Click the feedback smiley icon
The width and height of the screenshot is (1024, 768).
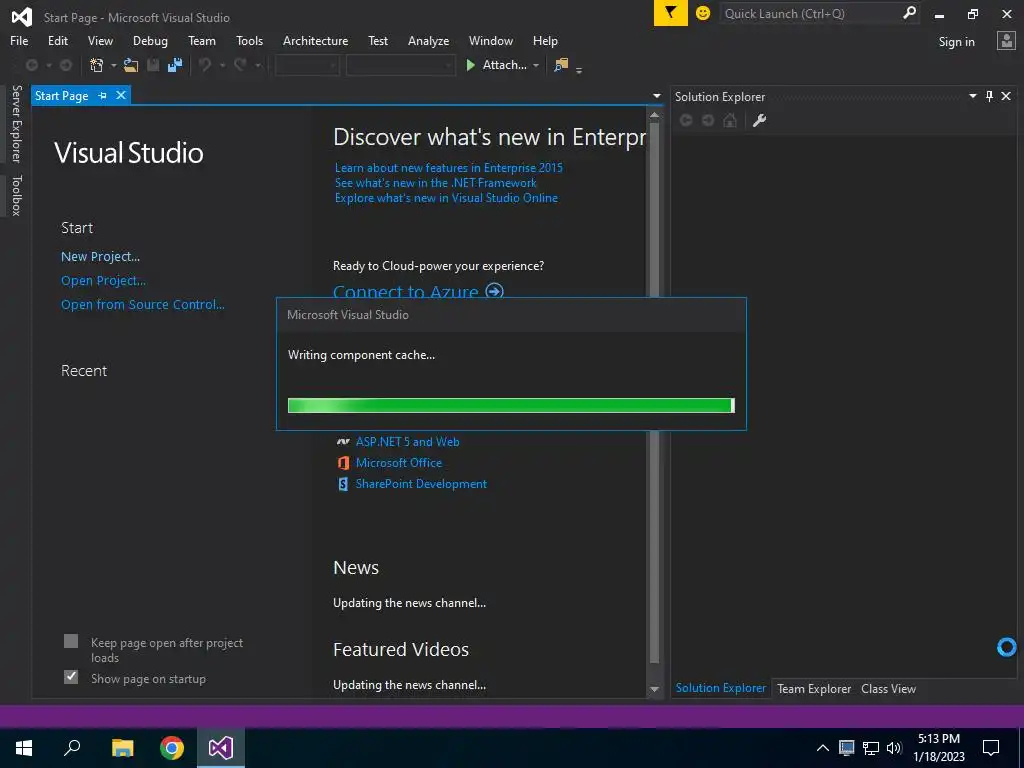703,13
